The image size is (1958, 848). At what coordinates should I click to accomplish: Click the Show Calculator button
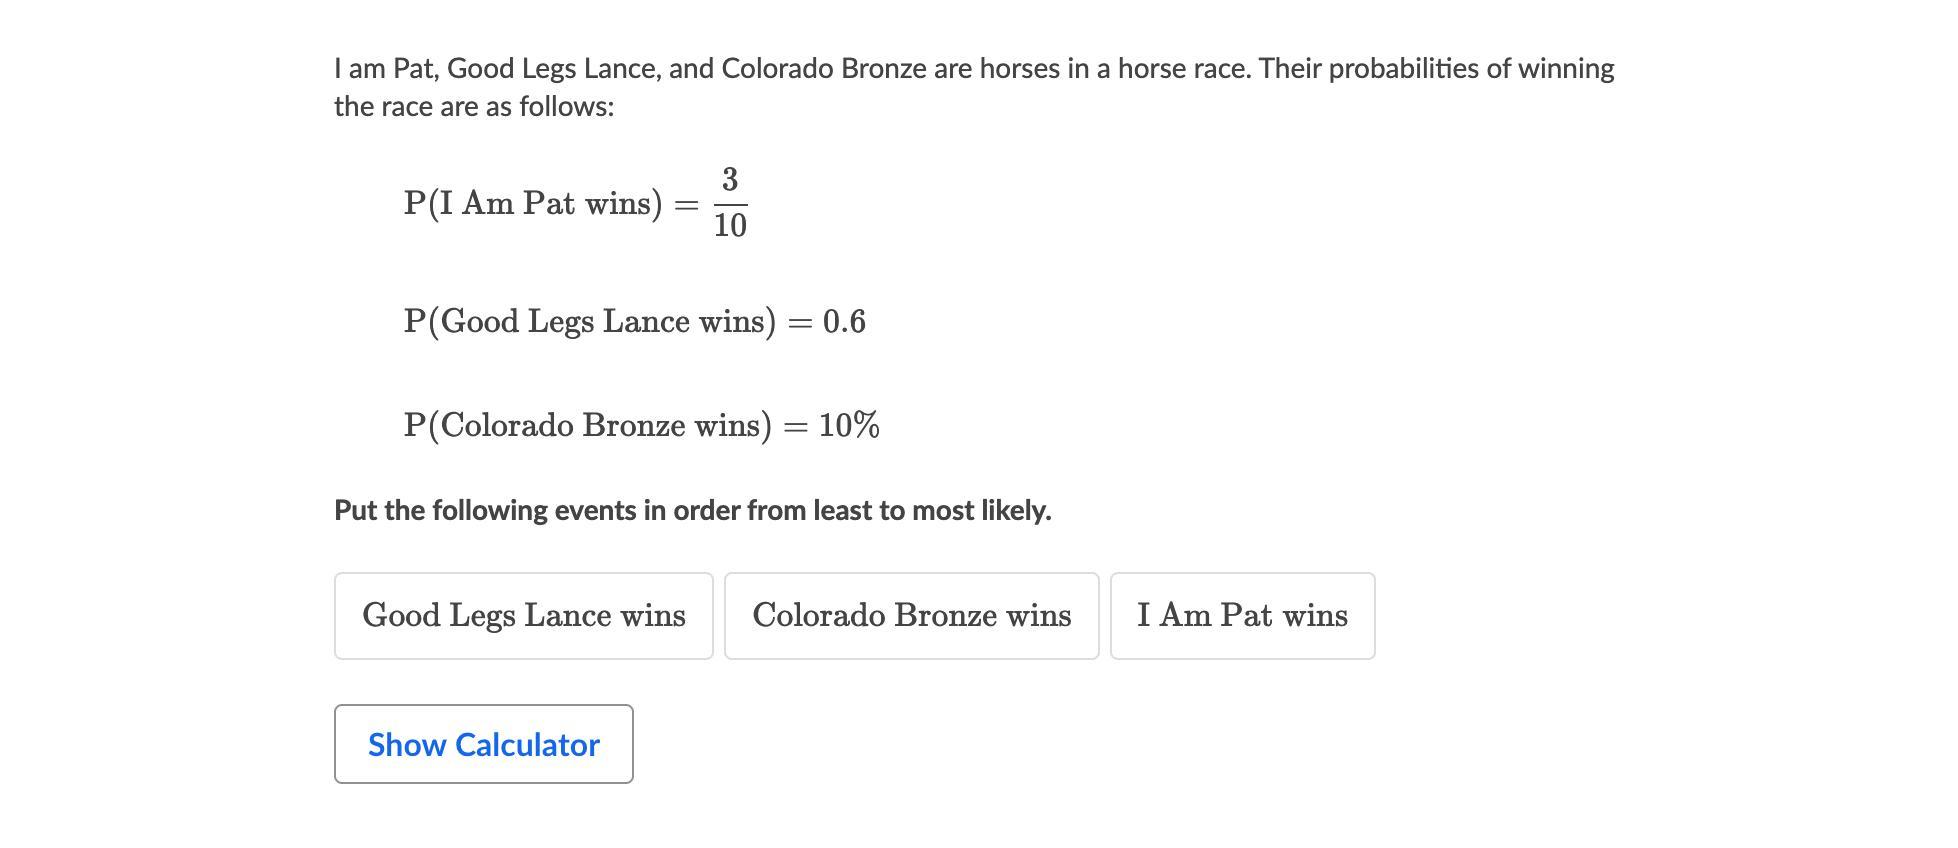point(483,744)
